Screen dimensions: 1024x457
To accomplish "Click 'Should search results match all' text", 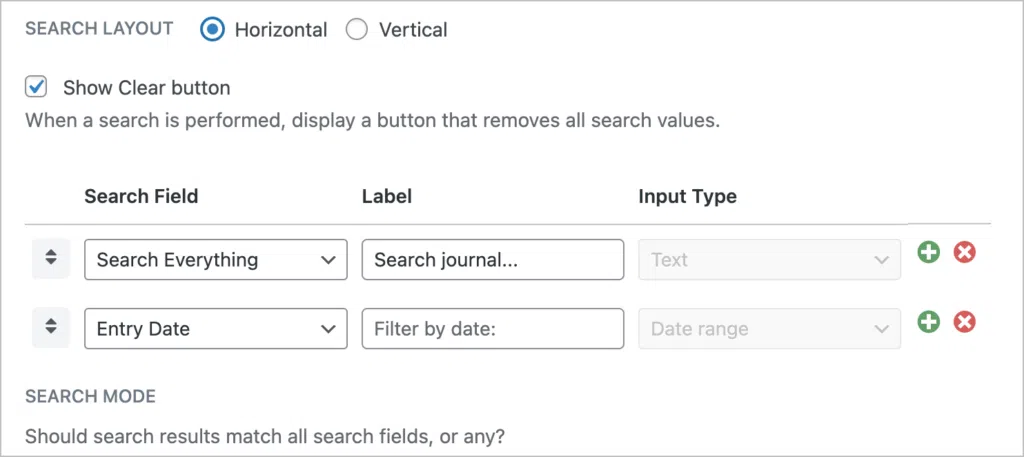I will [x=265, y=435].
